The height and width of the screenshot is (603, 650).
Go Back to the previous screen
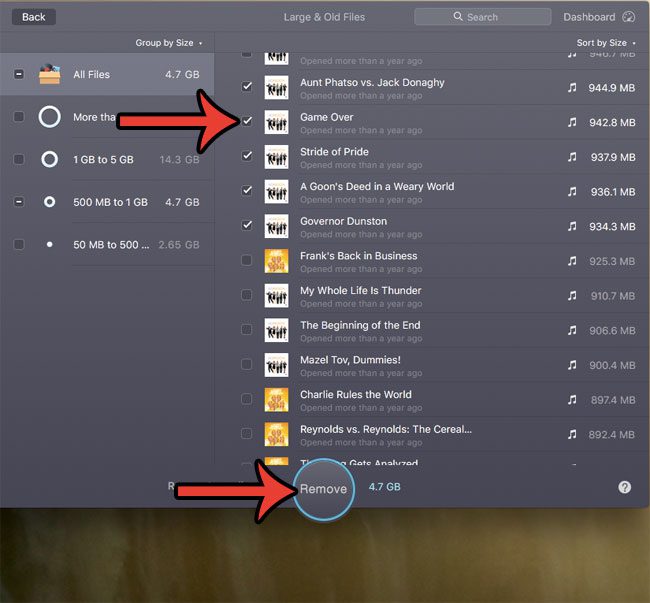click(x=33, y=17)
